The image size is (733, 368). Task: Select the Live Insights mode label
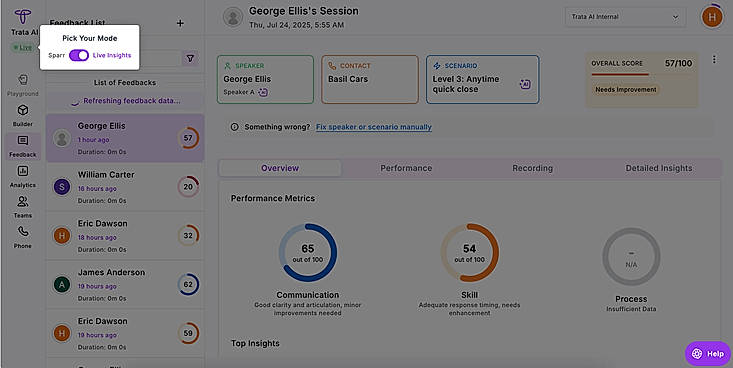pyautogui.click(x=112, y=55)
